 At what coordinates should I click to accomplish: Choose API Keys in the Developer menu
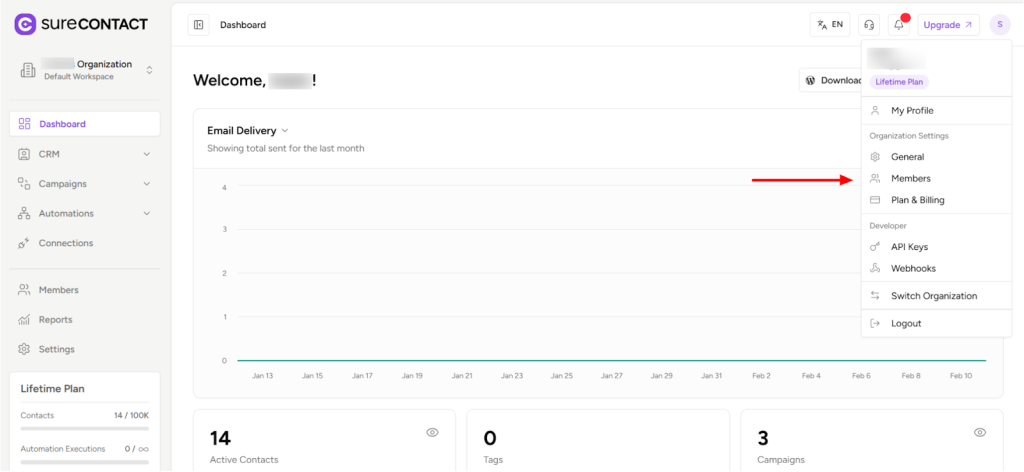909,247
